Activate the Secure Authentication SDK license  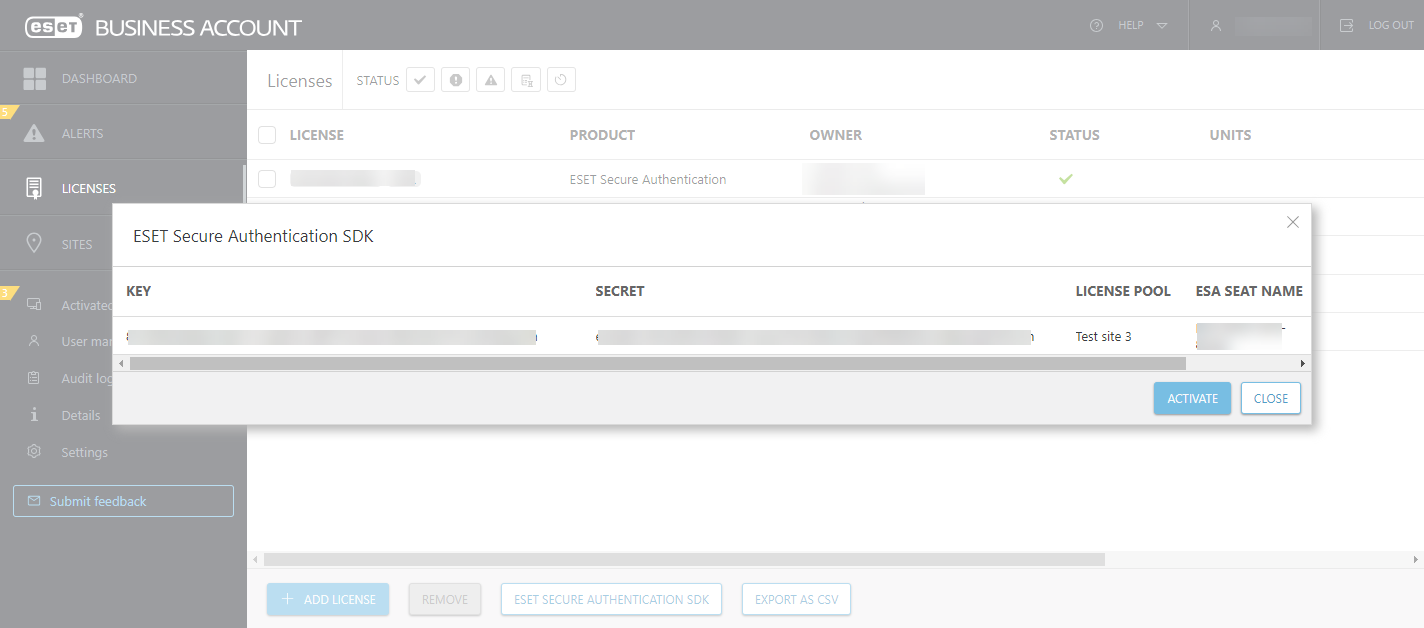point(1192,398)
